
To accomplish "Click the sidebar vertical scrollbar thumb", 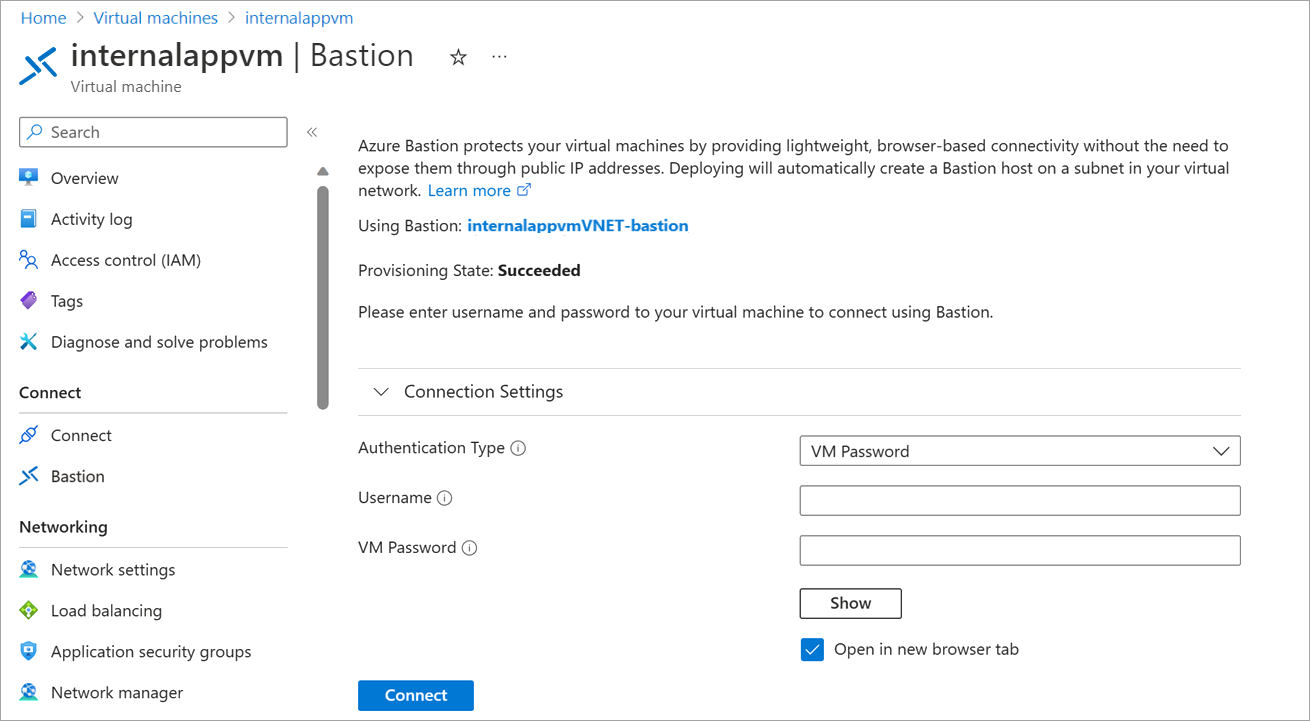I will click(x=322, y=298).
